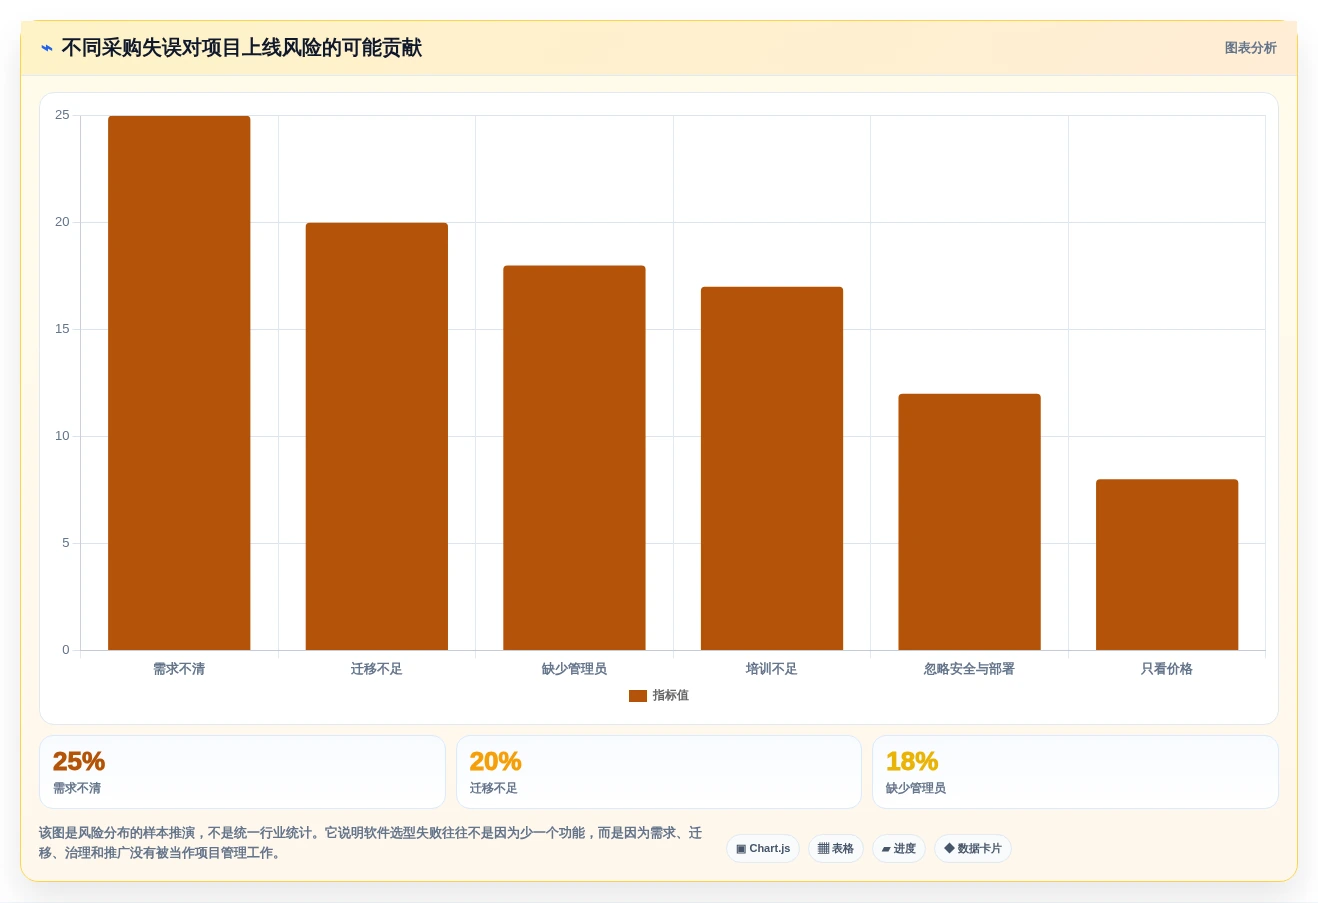1318x903 pixels.
Task: Click the chart title 不同采购失误对项目上线风险的可能贡献
Action: [x=242, y=48]
